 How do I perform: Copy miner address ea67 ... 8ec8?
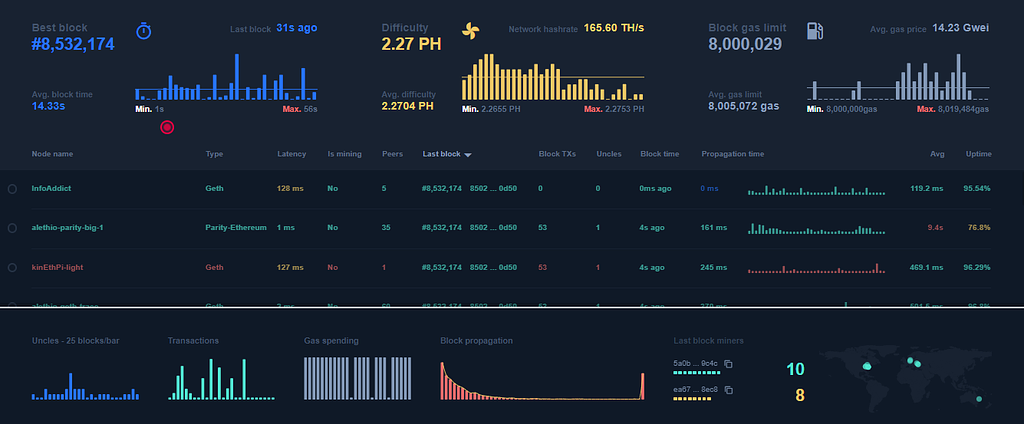tap(729, 390)
